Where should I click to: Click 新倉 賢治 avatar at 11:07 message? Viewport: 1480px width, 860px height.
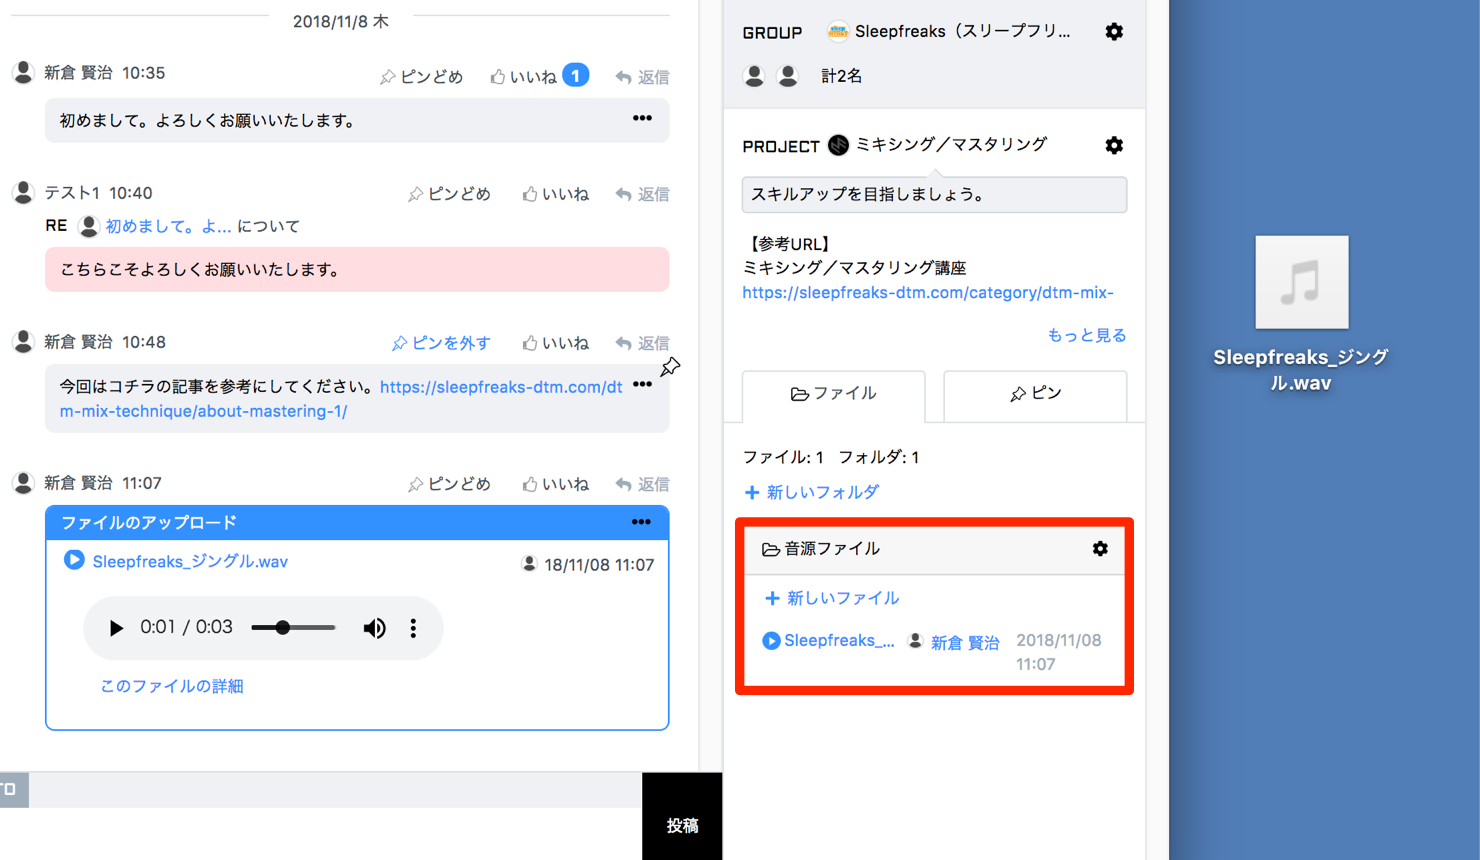[x=23, y=483]
